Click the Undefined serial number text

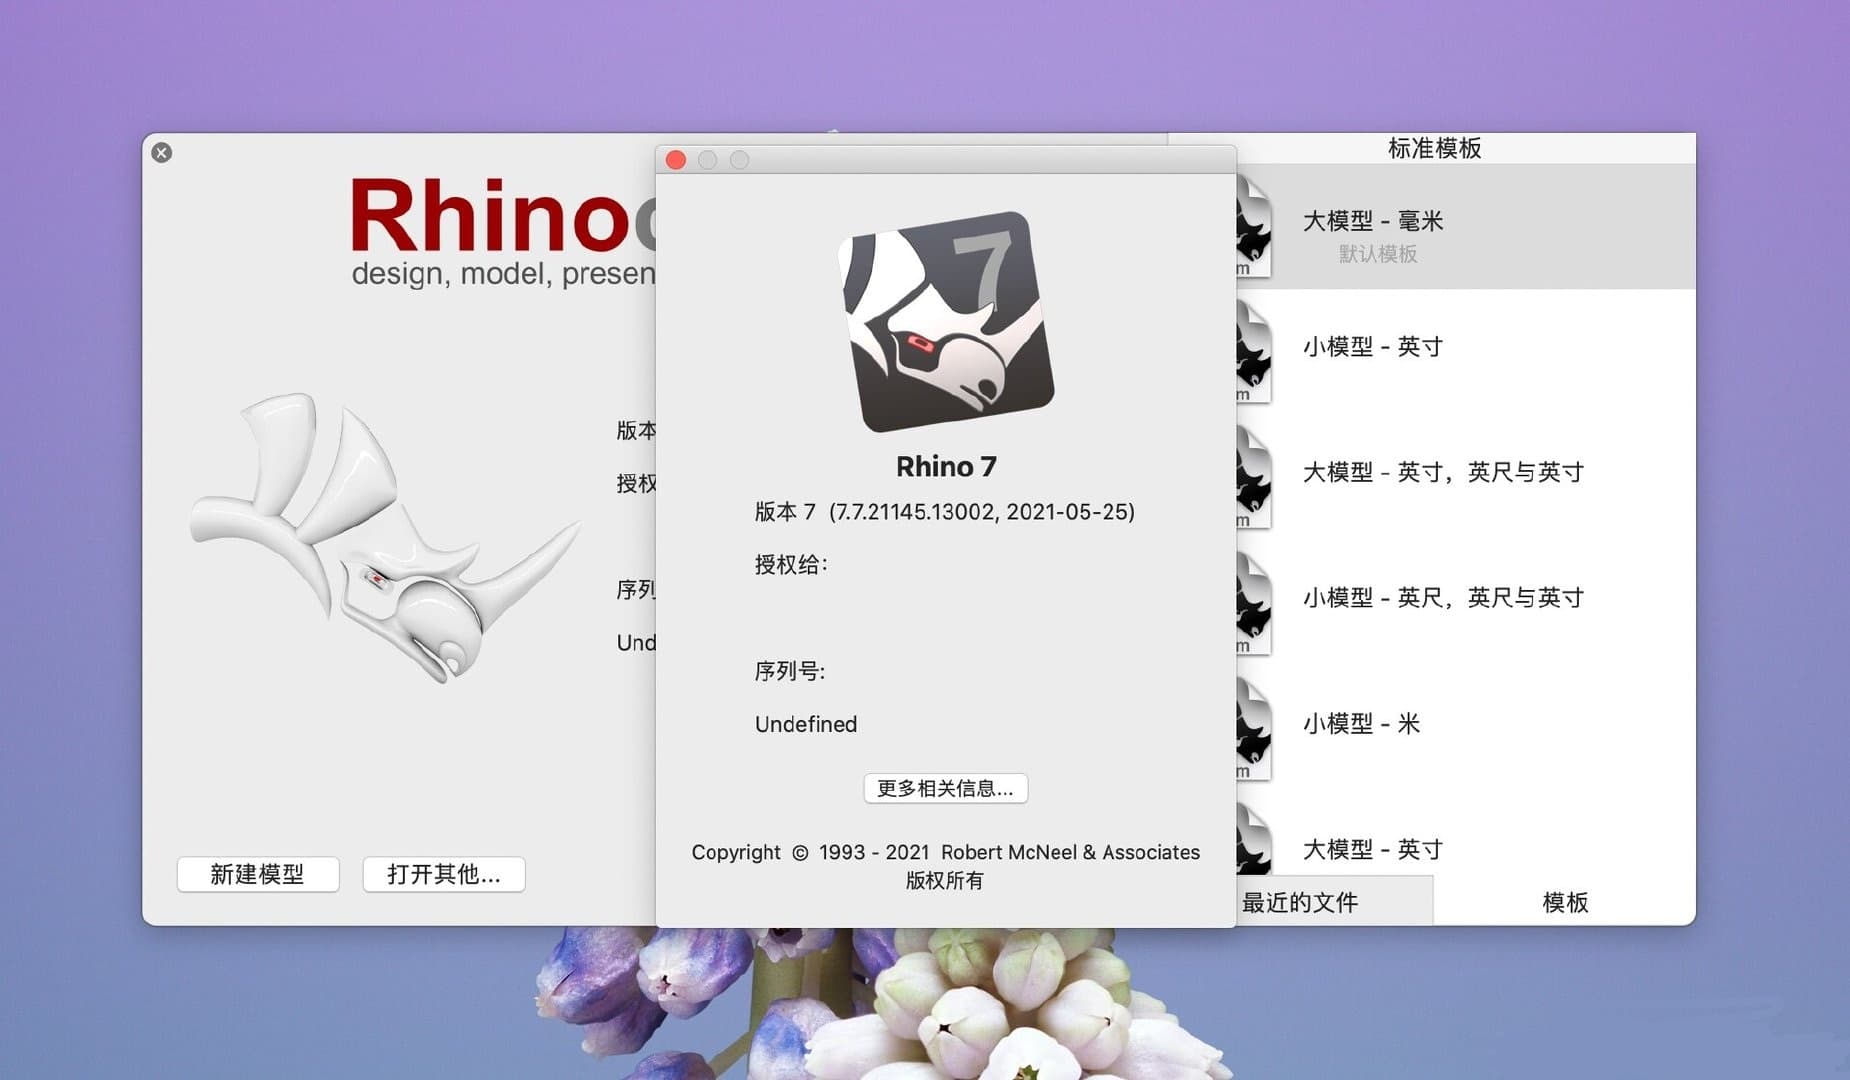(x=806, y=724)
